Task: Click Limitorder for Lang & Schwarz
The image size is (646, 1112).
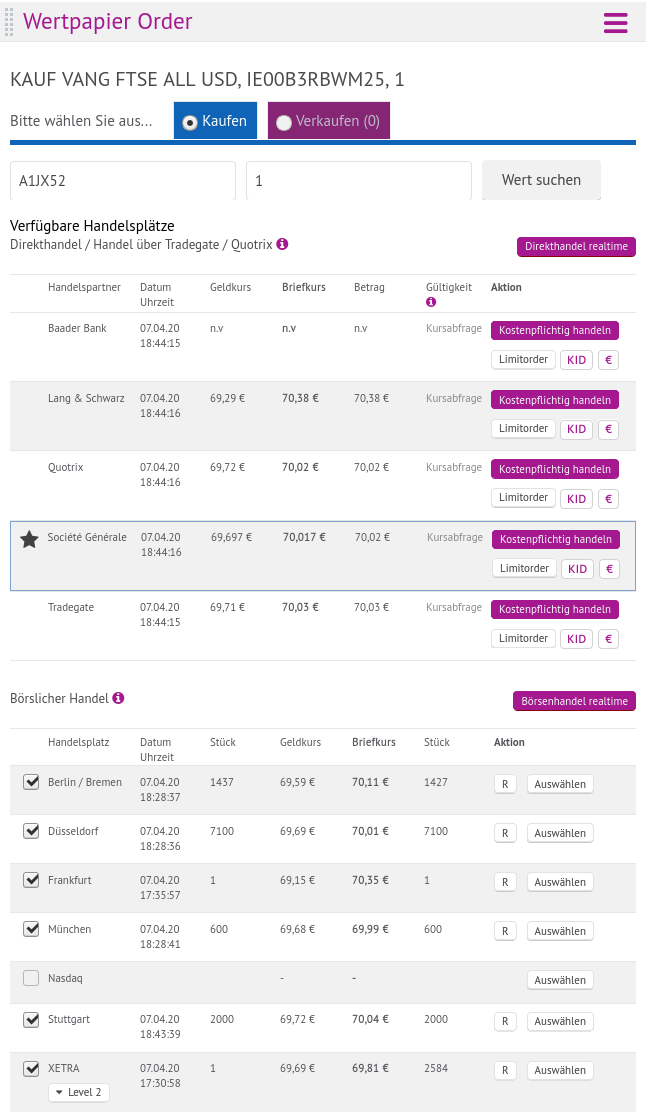Action: click(524, 428)
